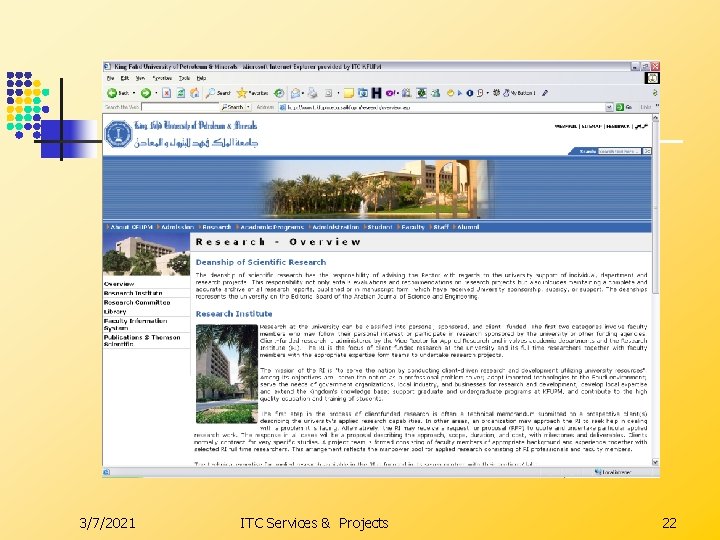Click the URL address field

point(442,107)
